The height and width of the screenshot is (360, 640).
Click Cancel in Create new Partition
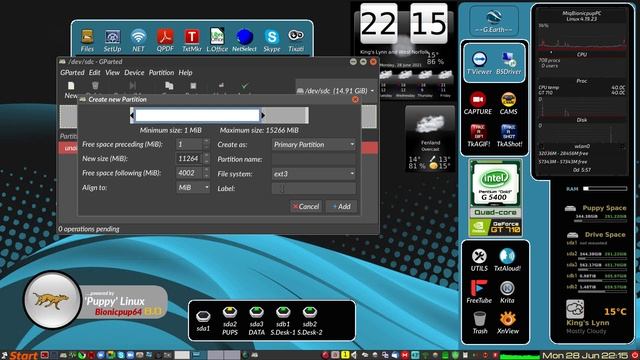point(306,207)
